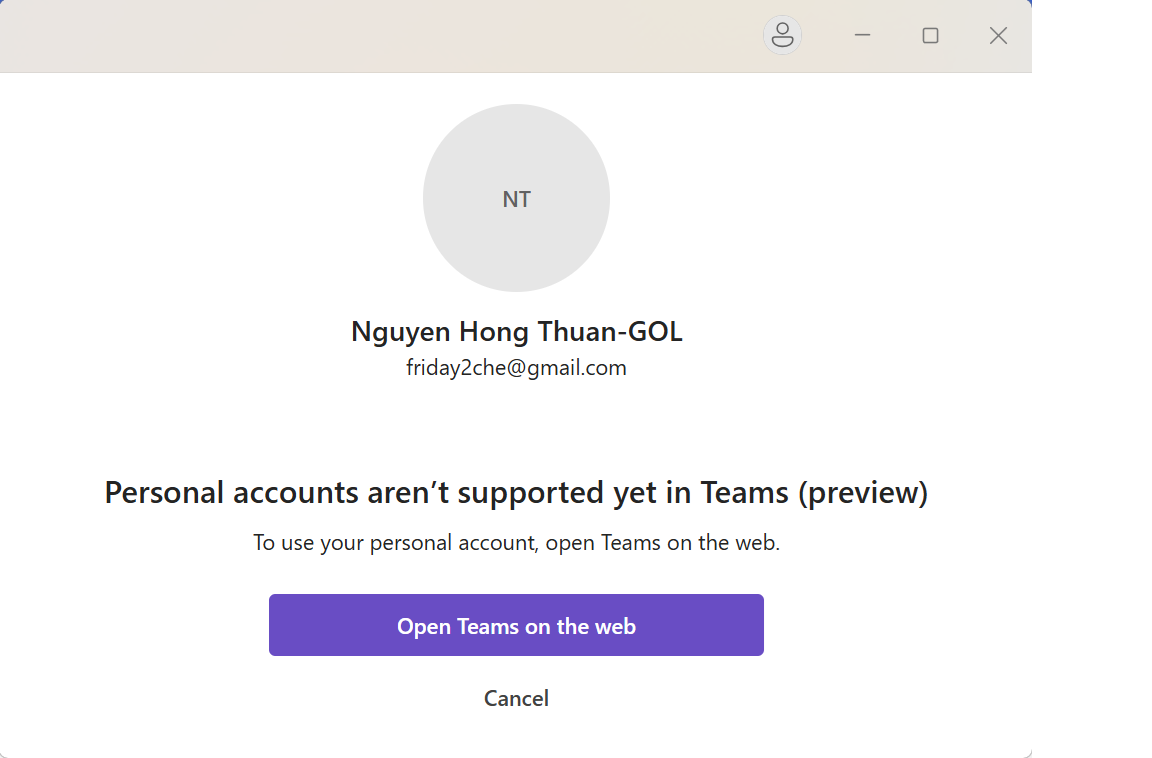Click the 'To use your personal account' message

516,543
